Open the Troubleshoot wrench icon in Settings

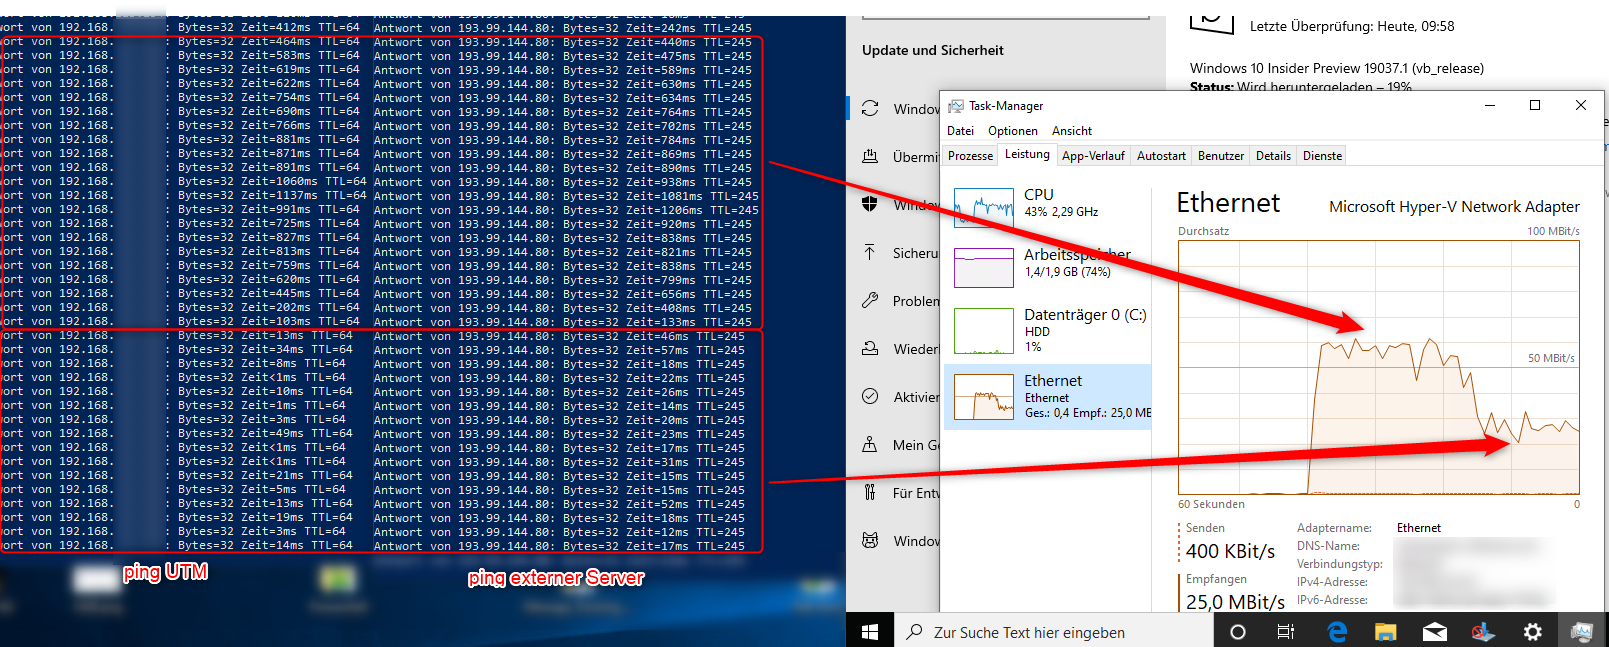[x=870, y=301]
